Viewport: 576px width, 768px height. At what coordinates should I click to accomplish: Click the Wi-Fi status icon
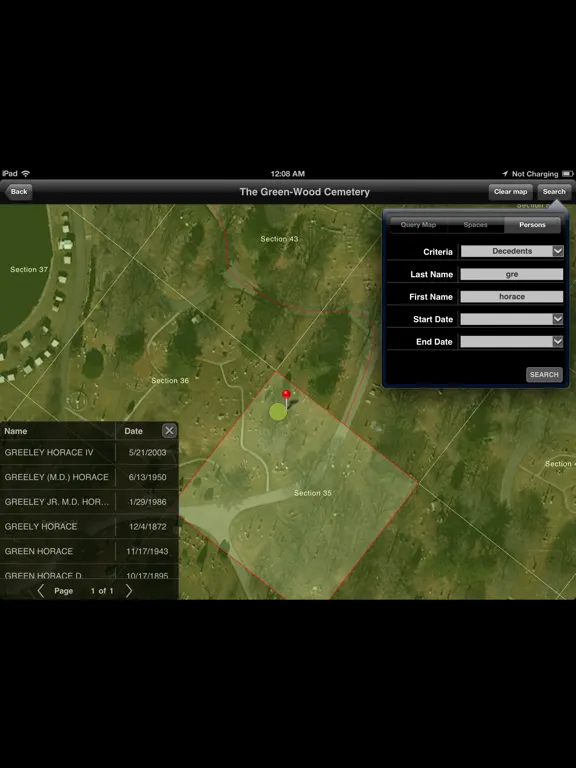(x=26, y=173)
